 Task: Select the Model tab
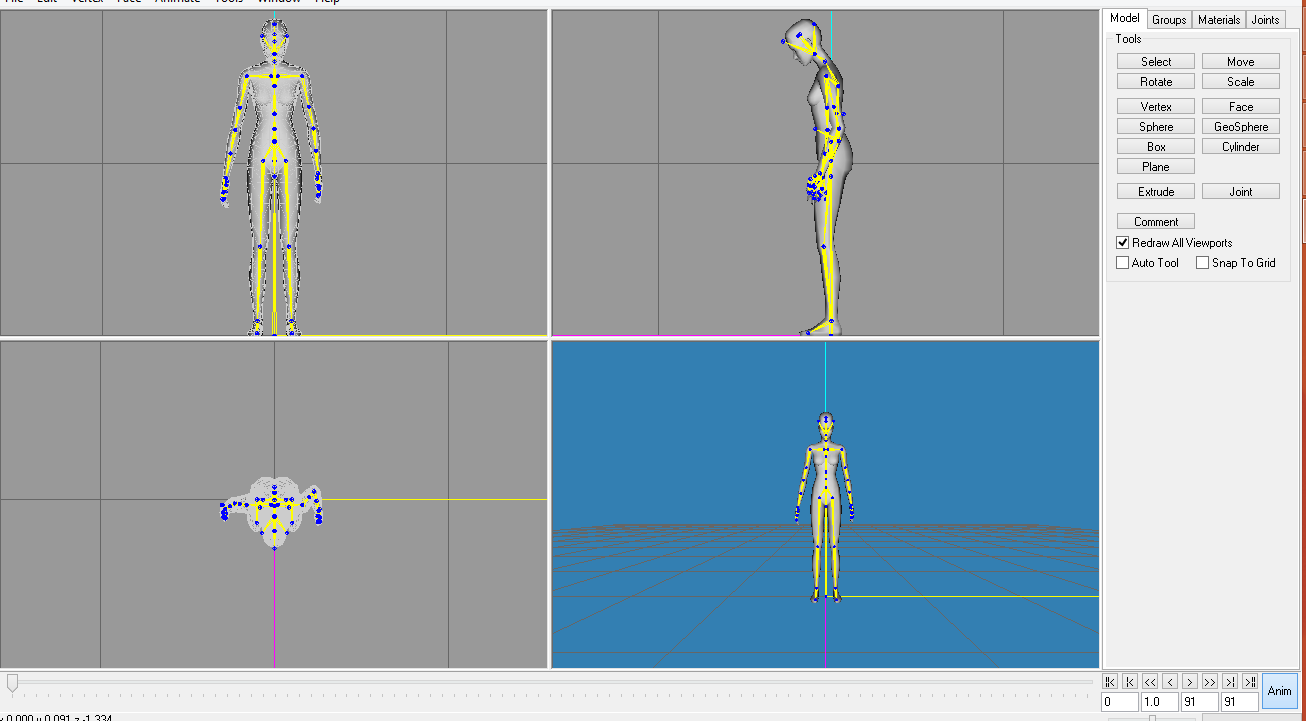pos(1125,18)
